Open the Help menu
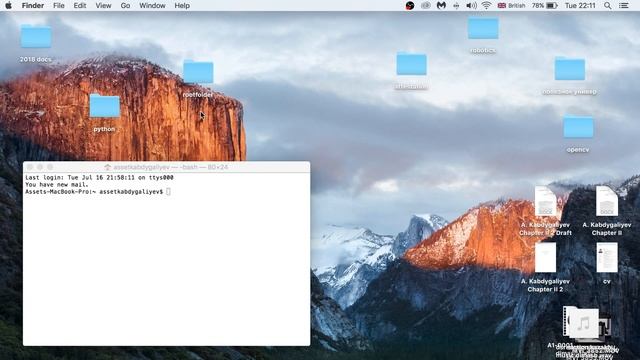The width and height of the screenshot is (640, 360). (182, 6)
